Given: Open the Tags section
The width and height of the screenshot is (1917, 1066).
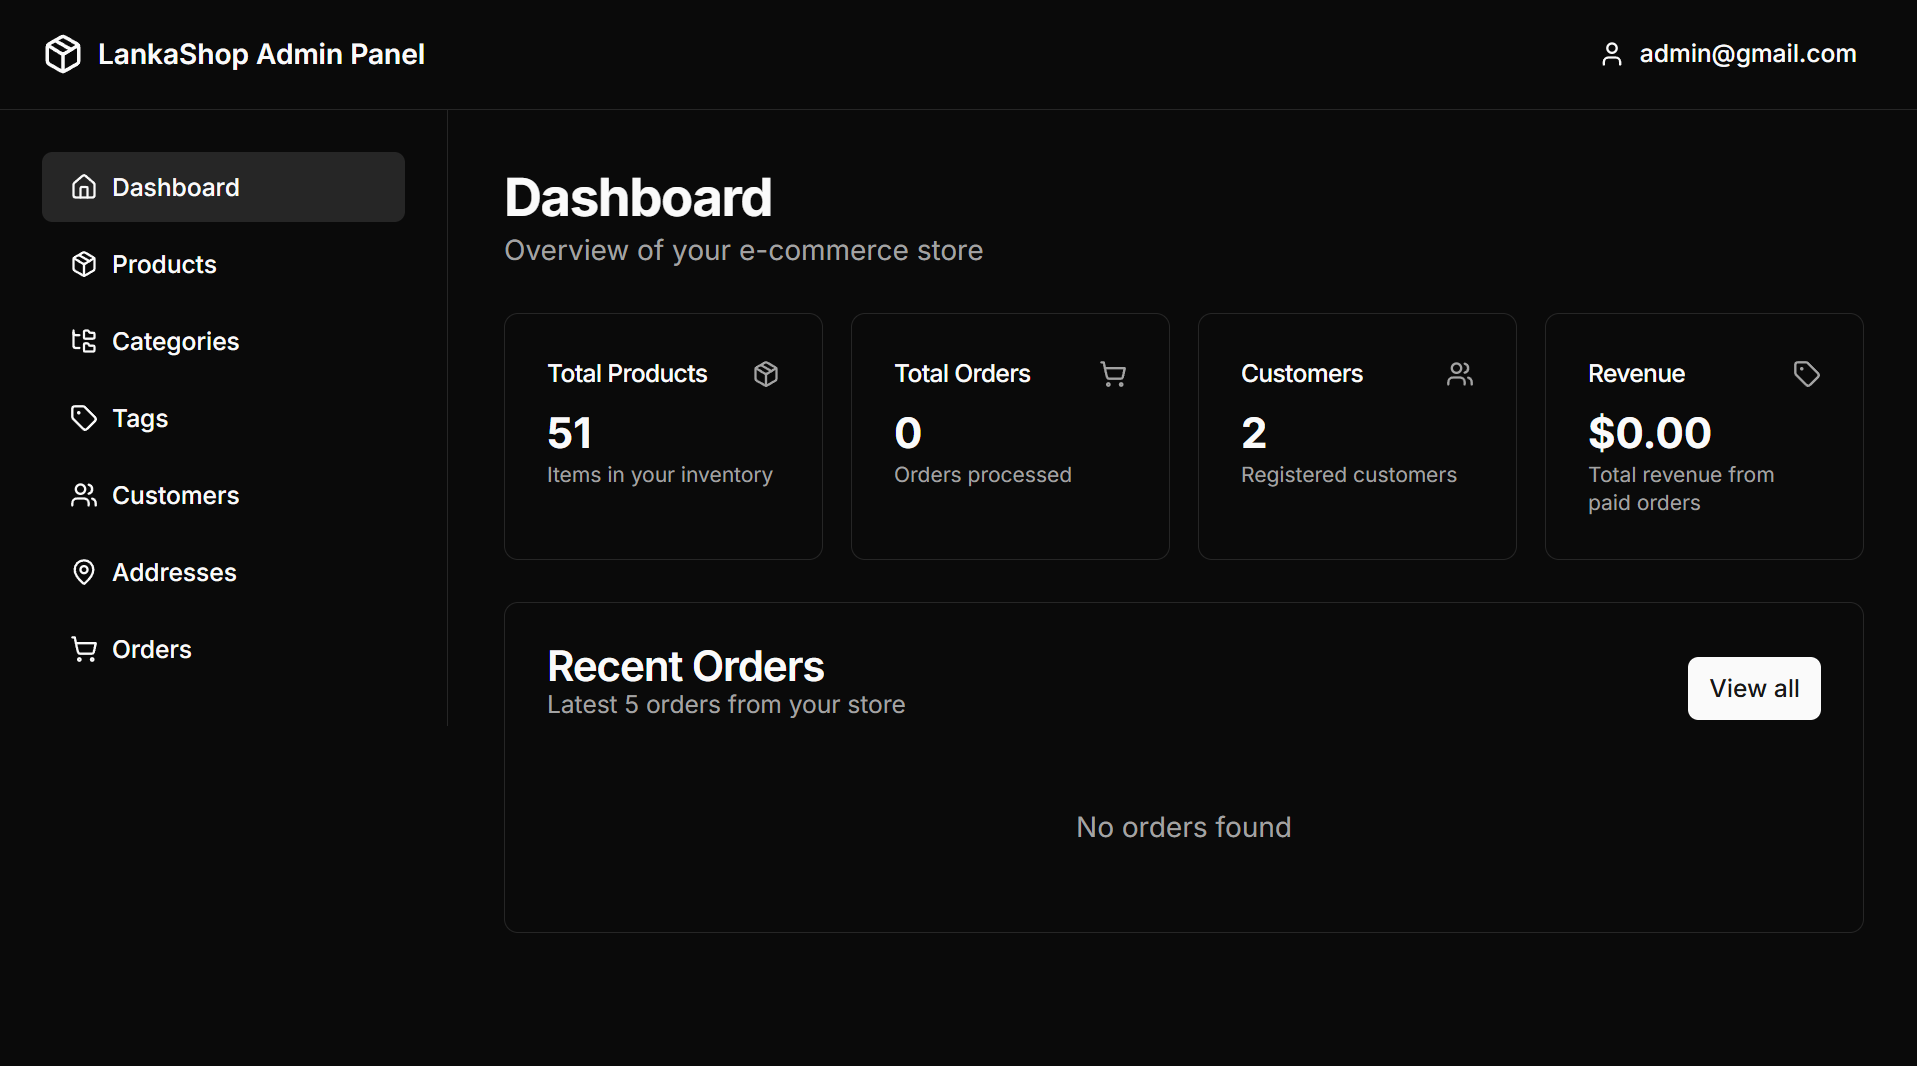Looking at the screenshot, I should (x=140, y=418).
